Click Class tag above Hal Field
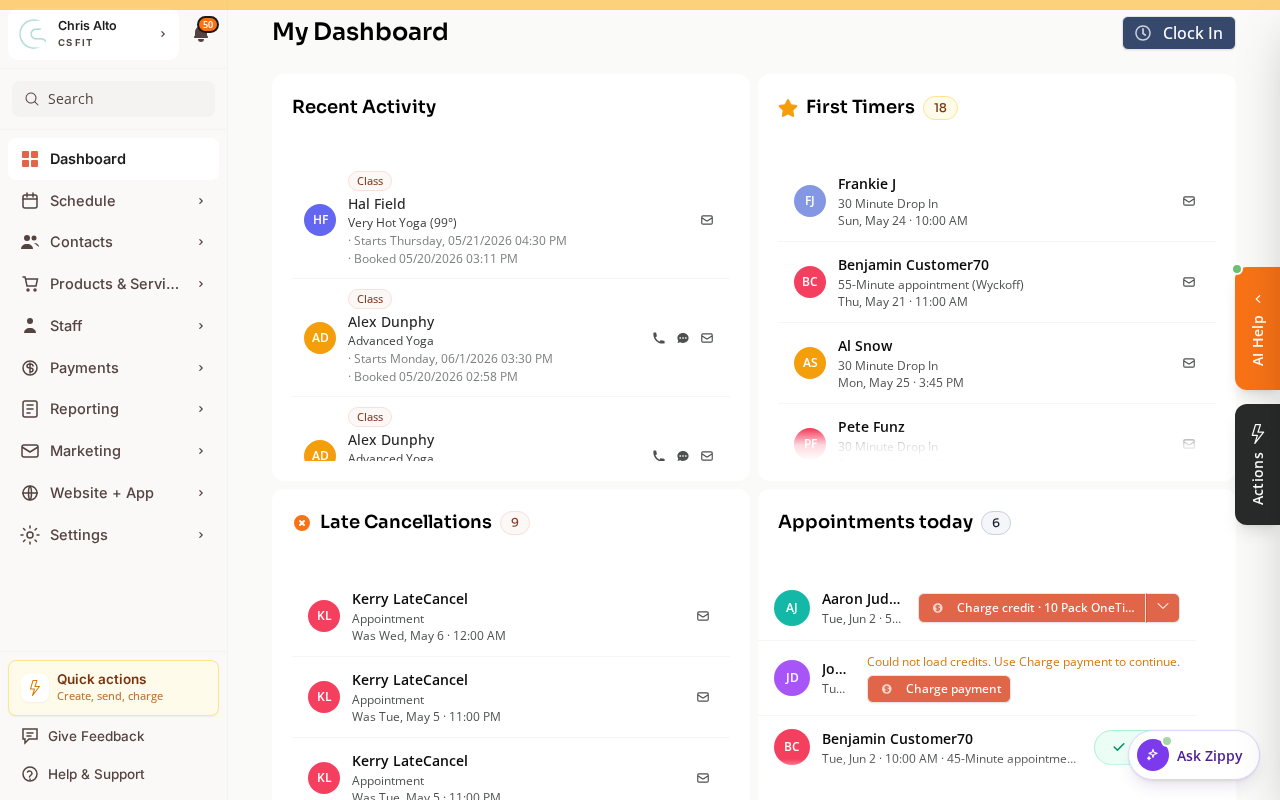1280x800 pixels. point(370,181)
